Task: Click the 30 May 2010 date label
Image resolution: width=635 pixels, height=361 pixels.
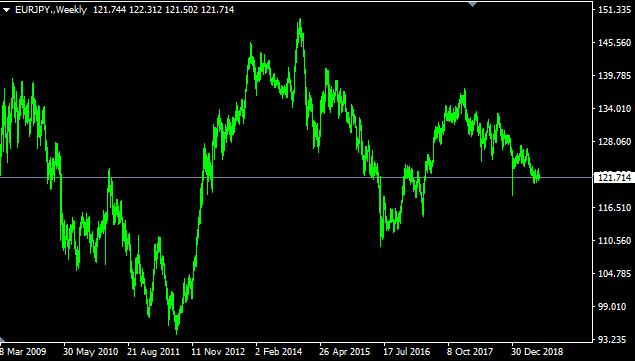Action: [x=91, y=352]
